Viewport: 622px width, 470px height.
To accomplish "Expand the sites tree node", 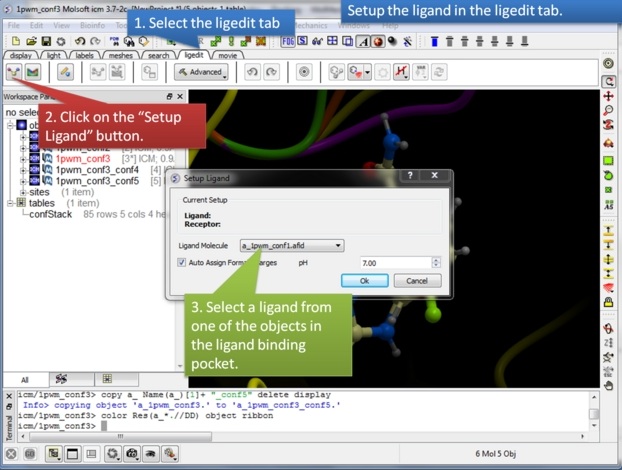I will click(x=24, y=192).
